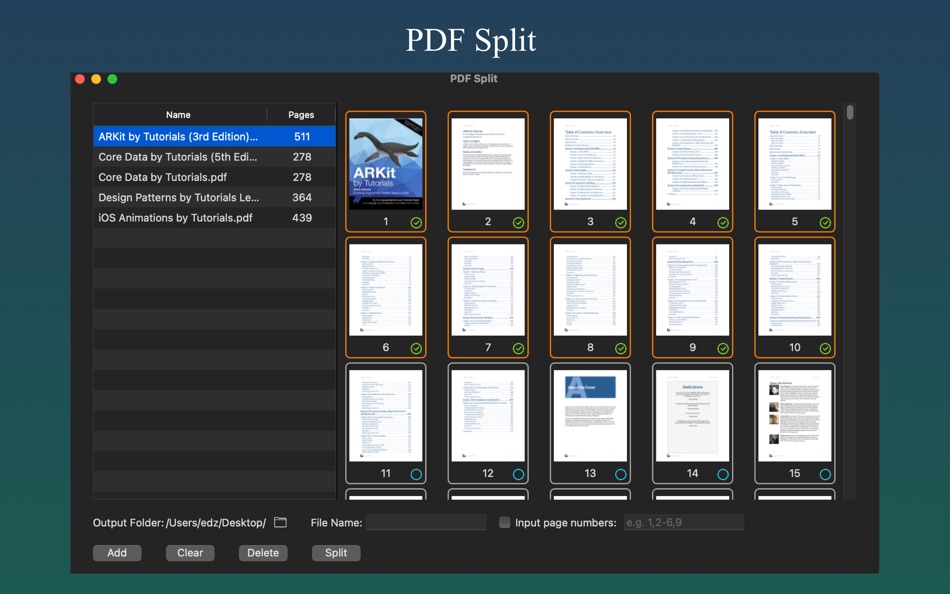
Task: Click the Table of Contents page 3 thumbnail
Action: coord(590,164)
